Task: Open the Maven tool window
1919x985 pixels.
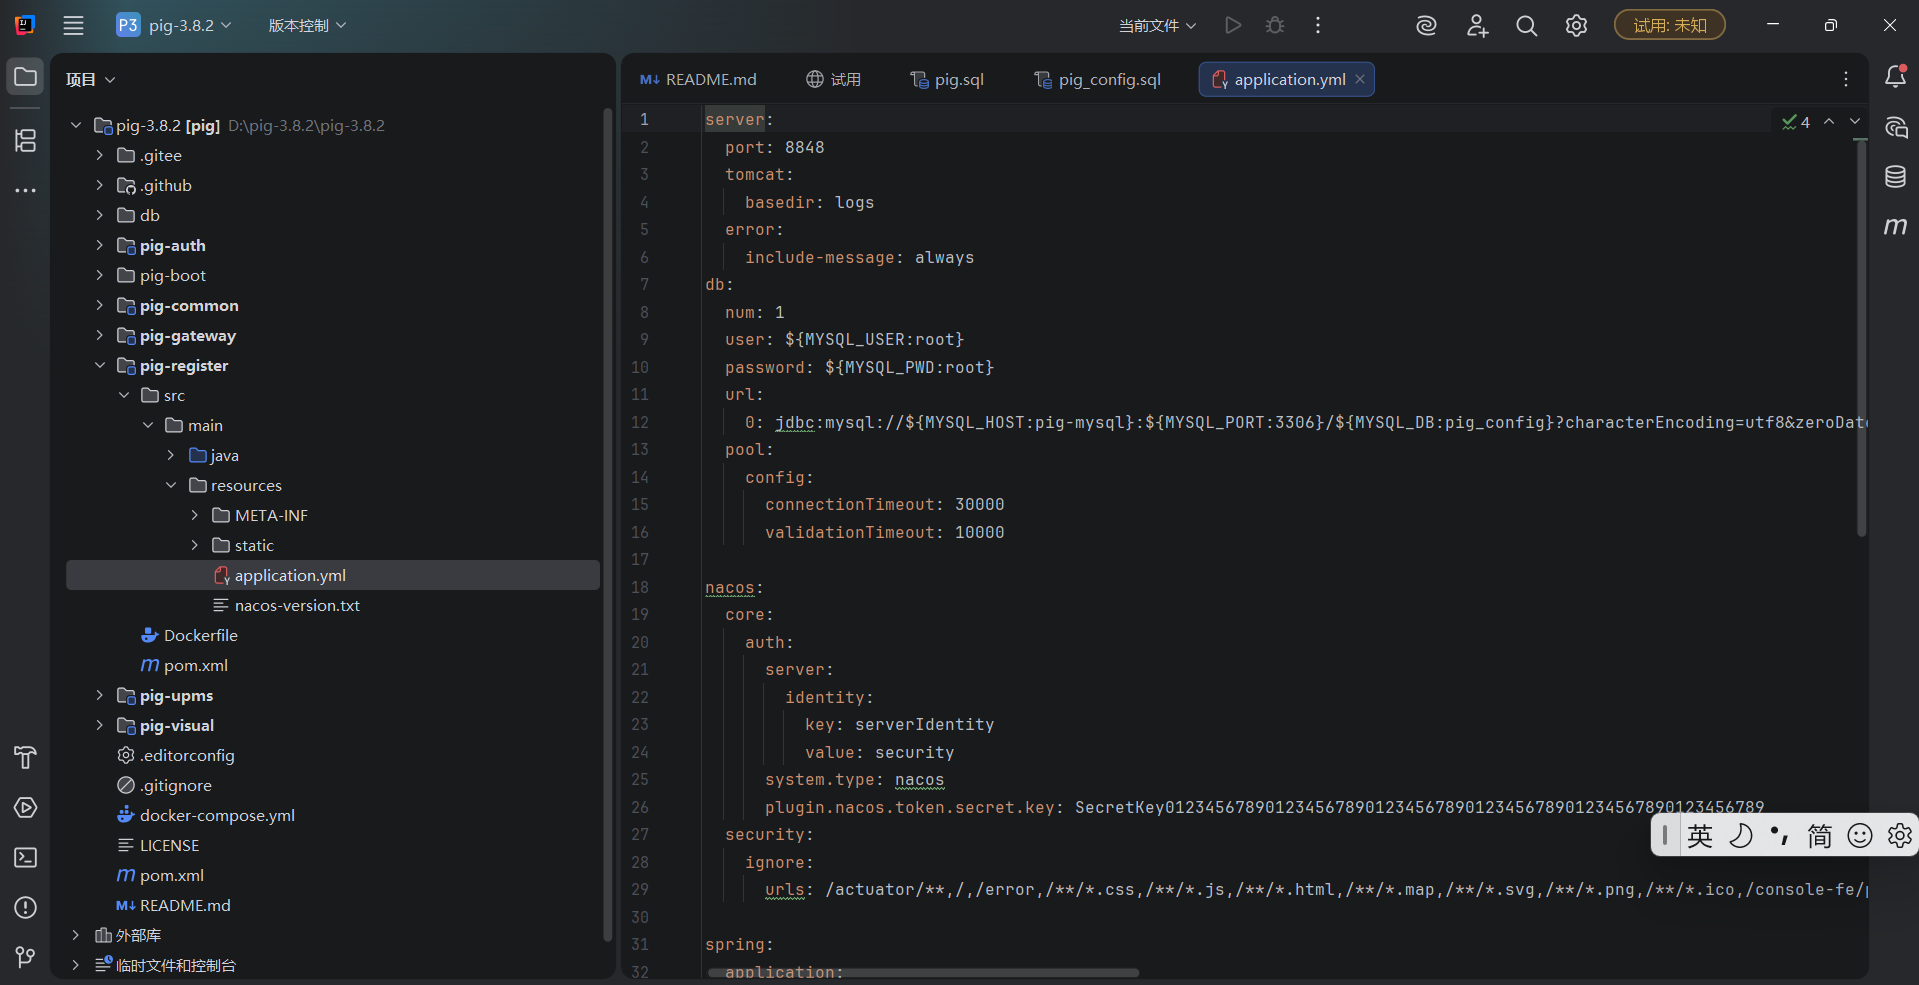Action: [1895, 227]
